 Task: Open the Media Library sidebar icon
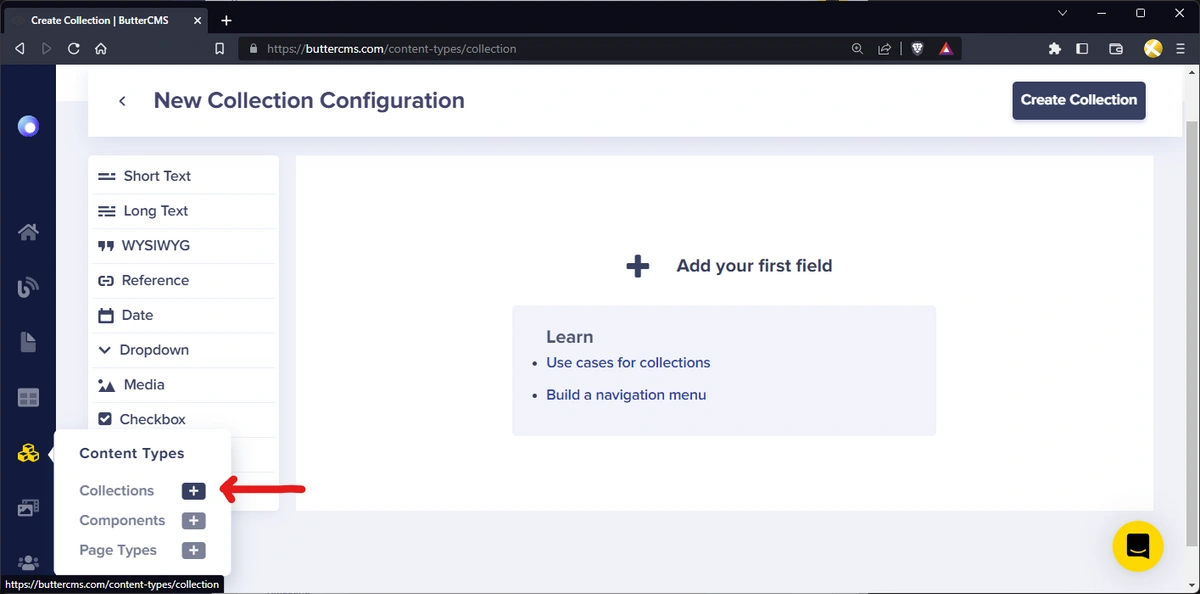(x=28, y=508)
